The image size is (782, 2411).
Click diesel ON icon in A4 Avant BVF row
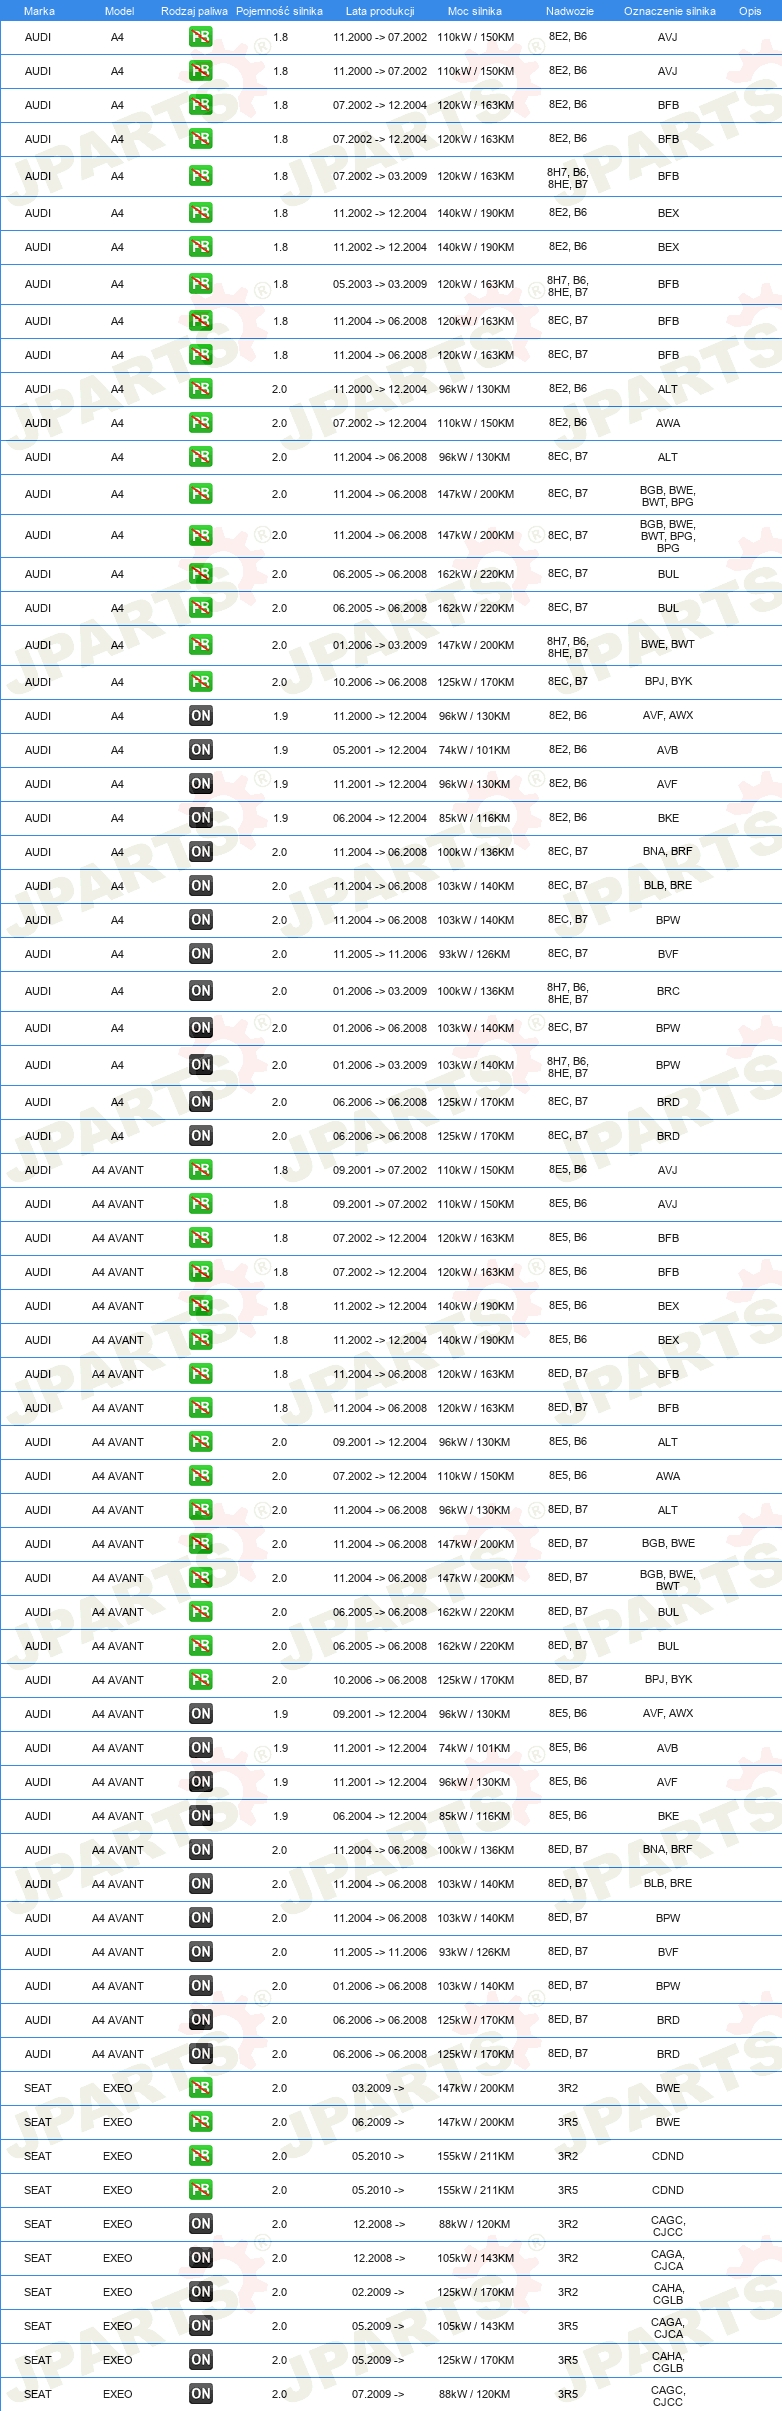coord(201,1952)
